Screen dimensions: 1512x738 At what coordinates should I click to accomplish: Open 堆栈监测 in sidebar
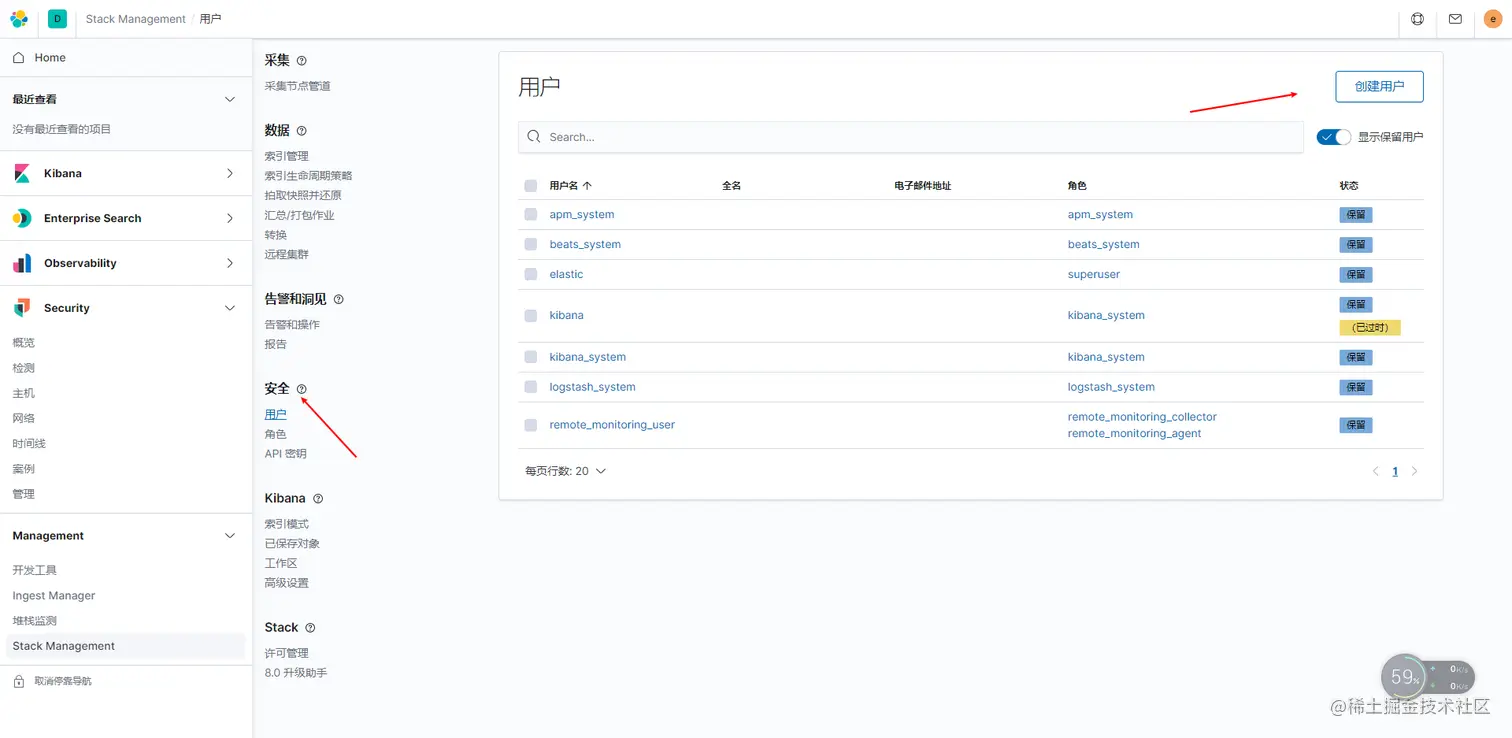pyautogui.click(x=35, y=621)
